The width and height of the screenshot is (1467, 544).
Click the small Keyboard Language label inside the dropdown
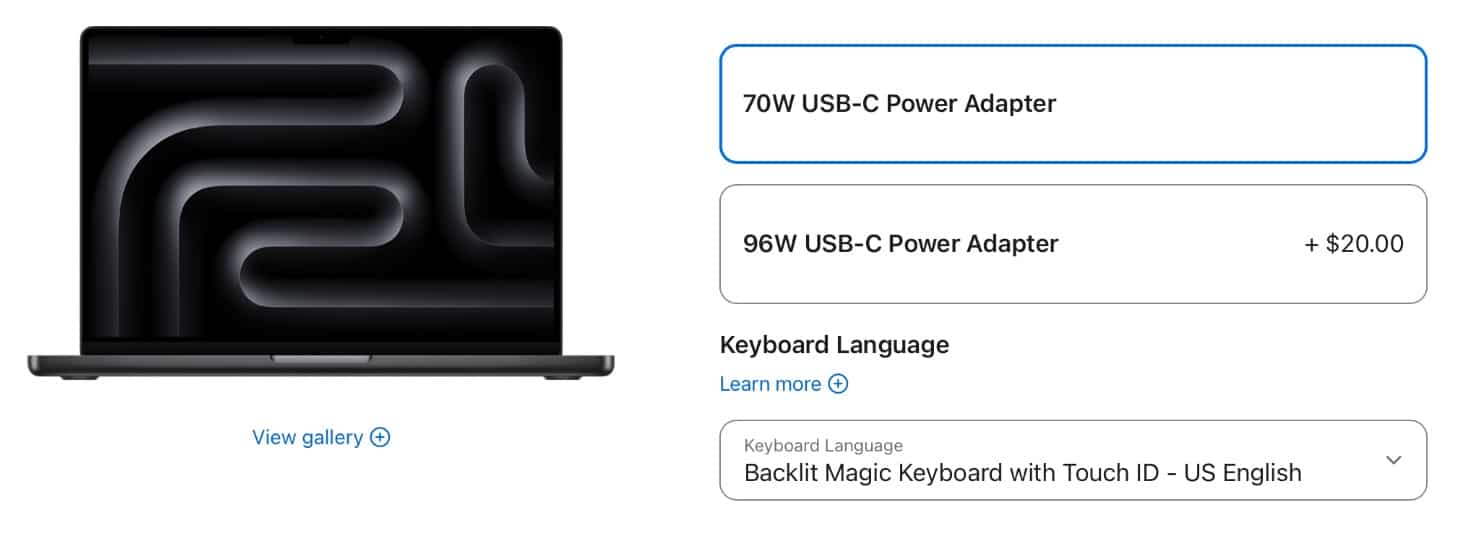tap(823, 446)
